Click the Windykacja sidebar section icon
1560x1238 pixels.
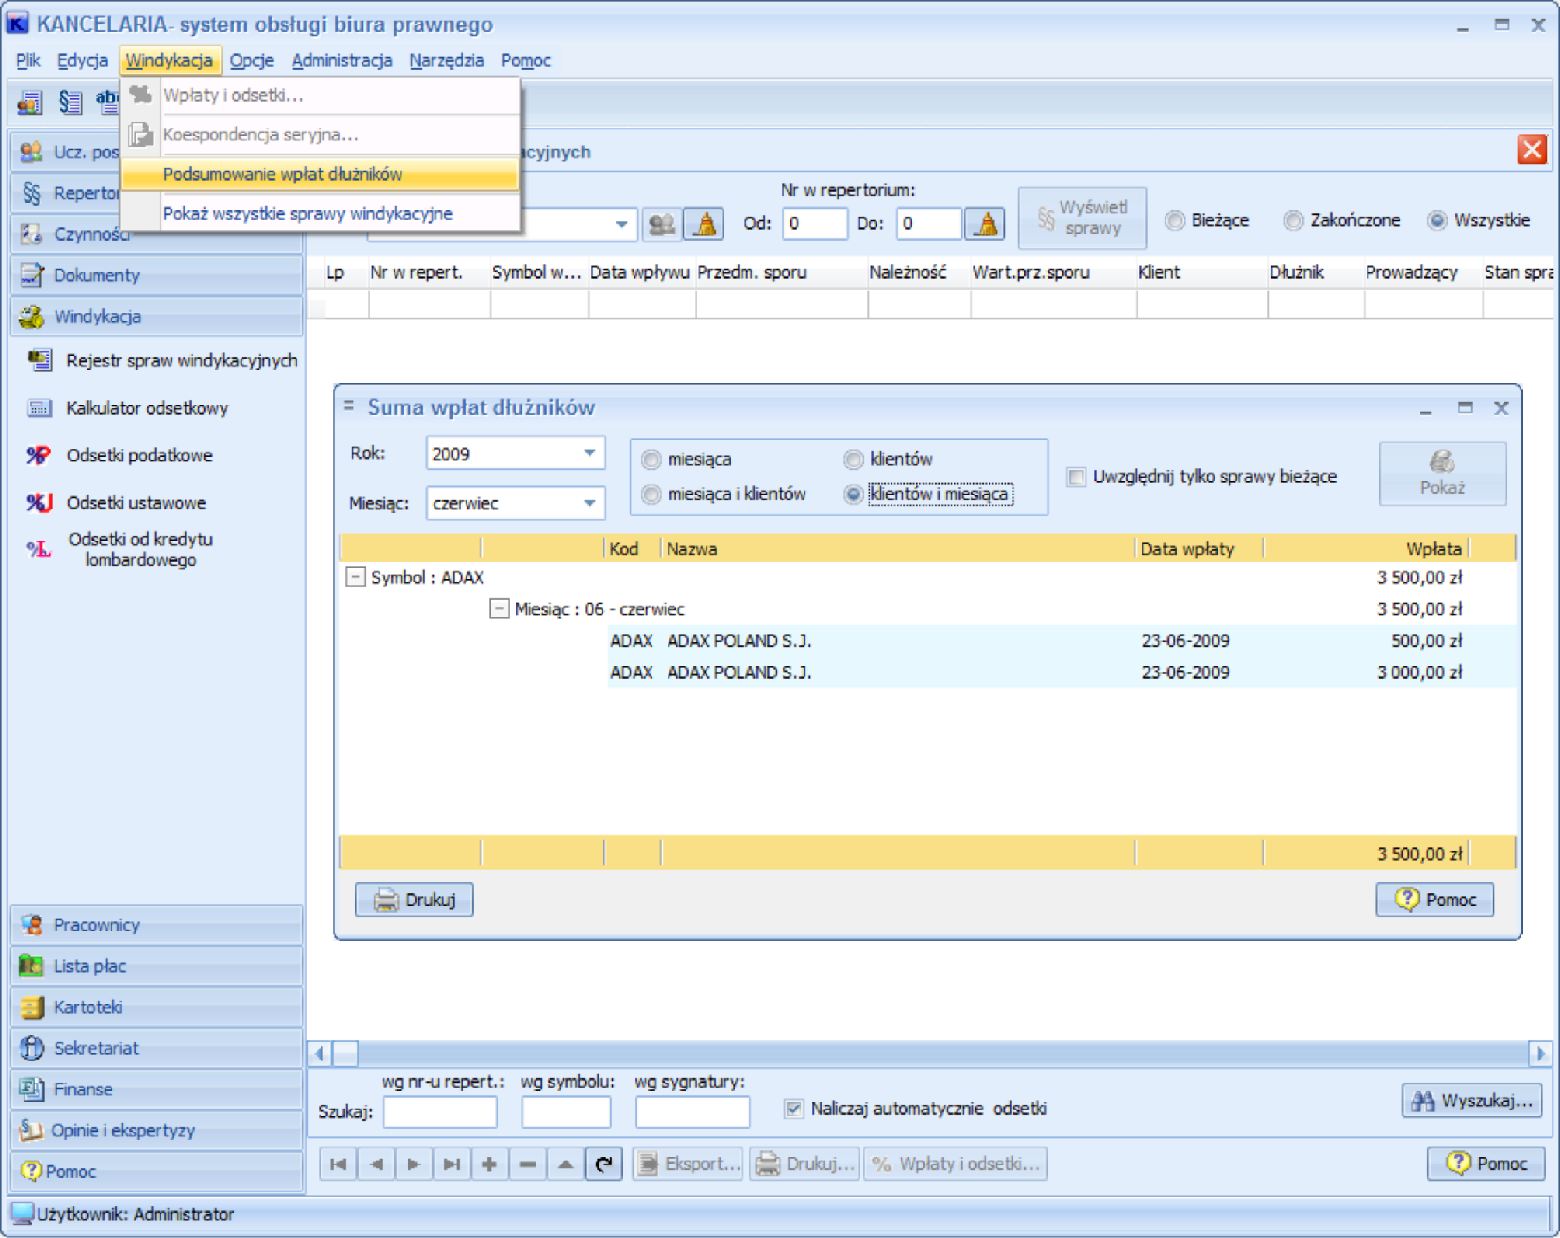[x=32, y=316]
